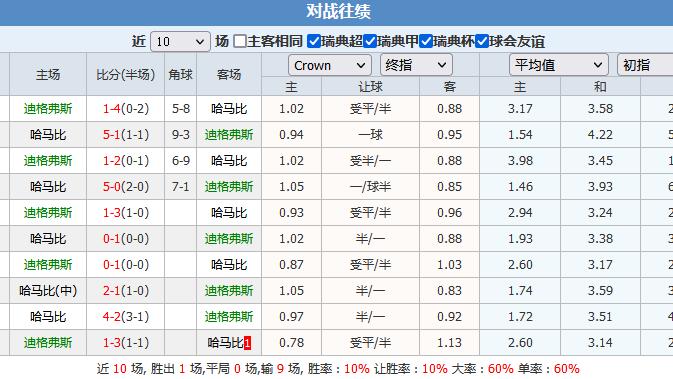Uncheck the 瑞典超 league filter
The image size is (673, 379).
[314, 42]
